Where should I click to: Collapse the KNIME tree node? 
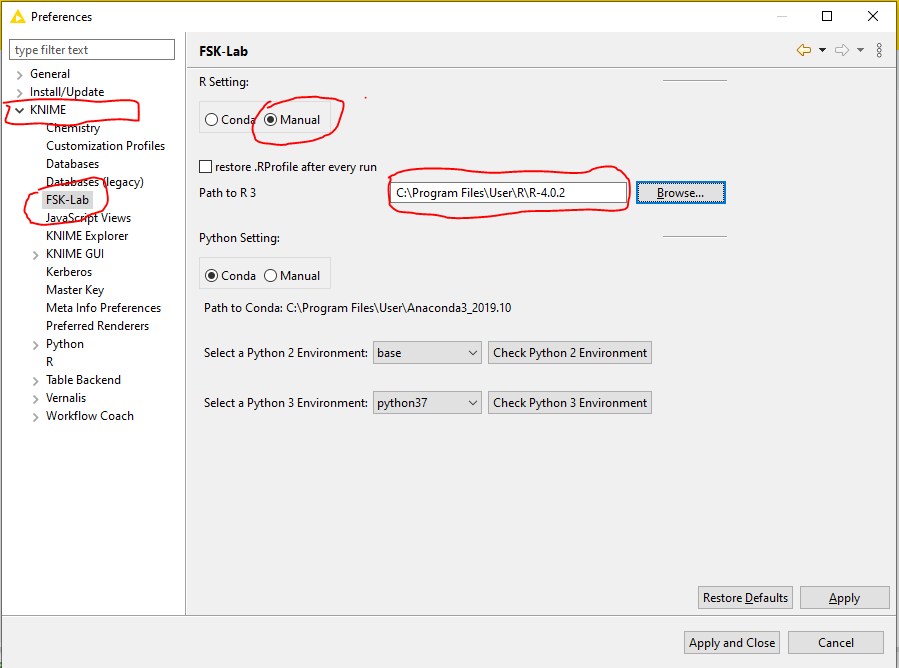click(19, 110)
